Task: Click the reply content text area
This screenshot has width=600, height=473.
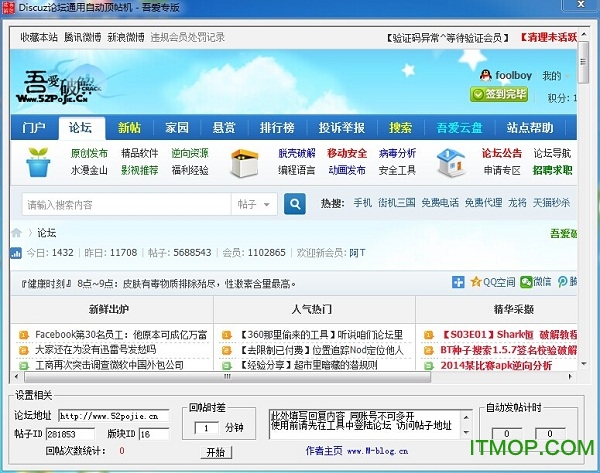Action: point(365,424)
